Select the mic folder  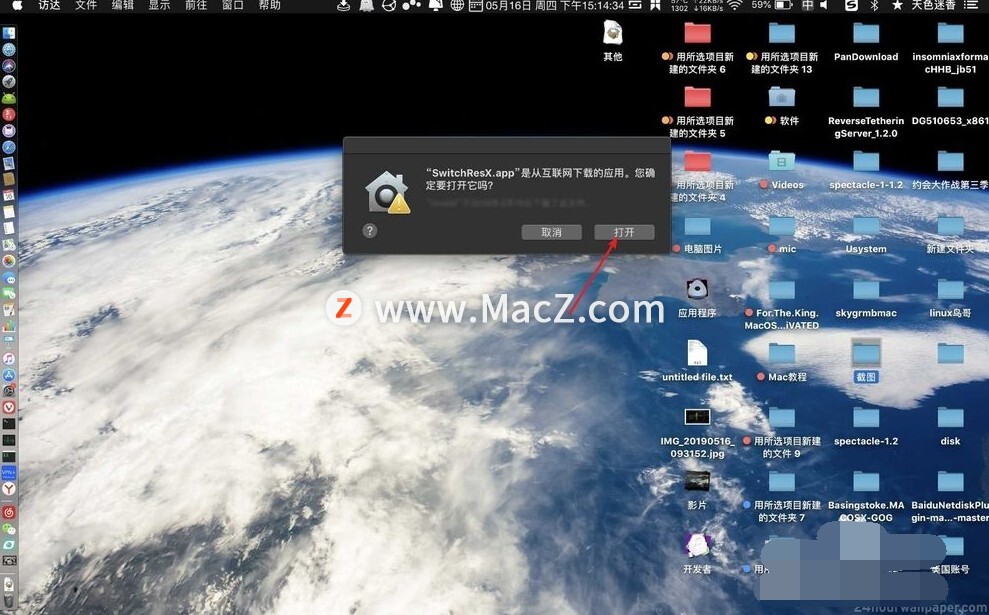(x=781, y=234)
